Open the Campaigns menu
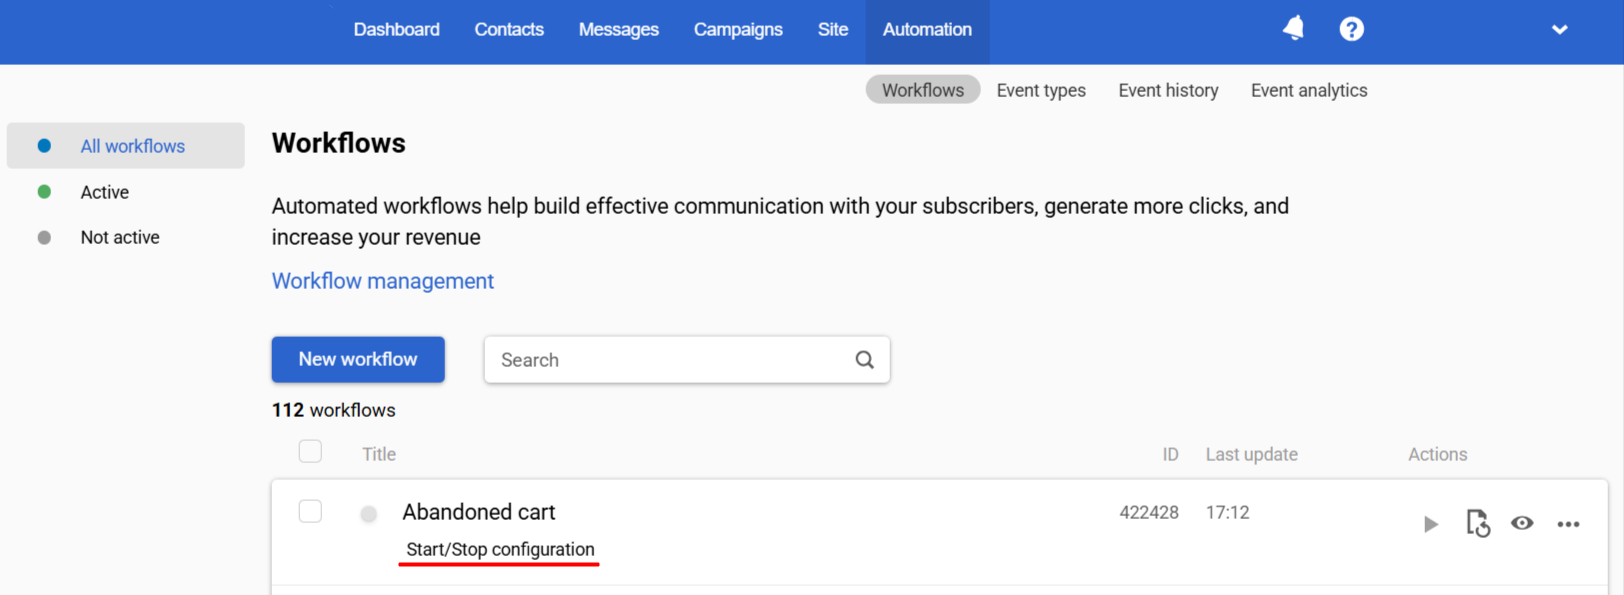The image size is (1624, 595). coord(738,30)
